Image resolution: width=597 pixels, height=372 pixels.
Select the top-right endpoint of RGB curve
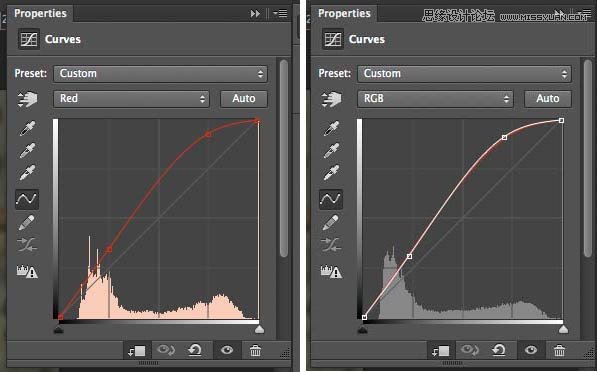tap(562, 120)
